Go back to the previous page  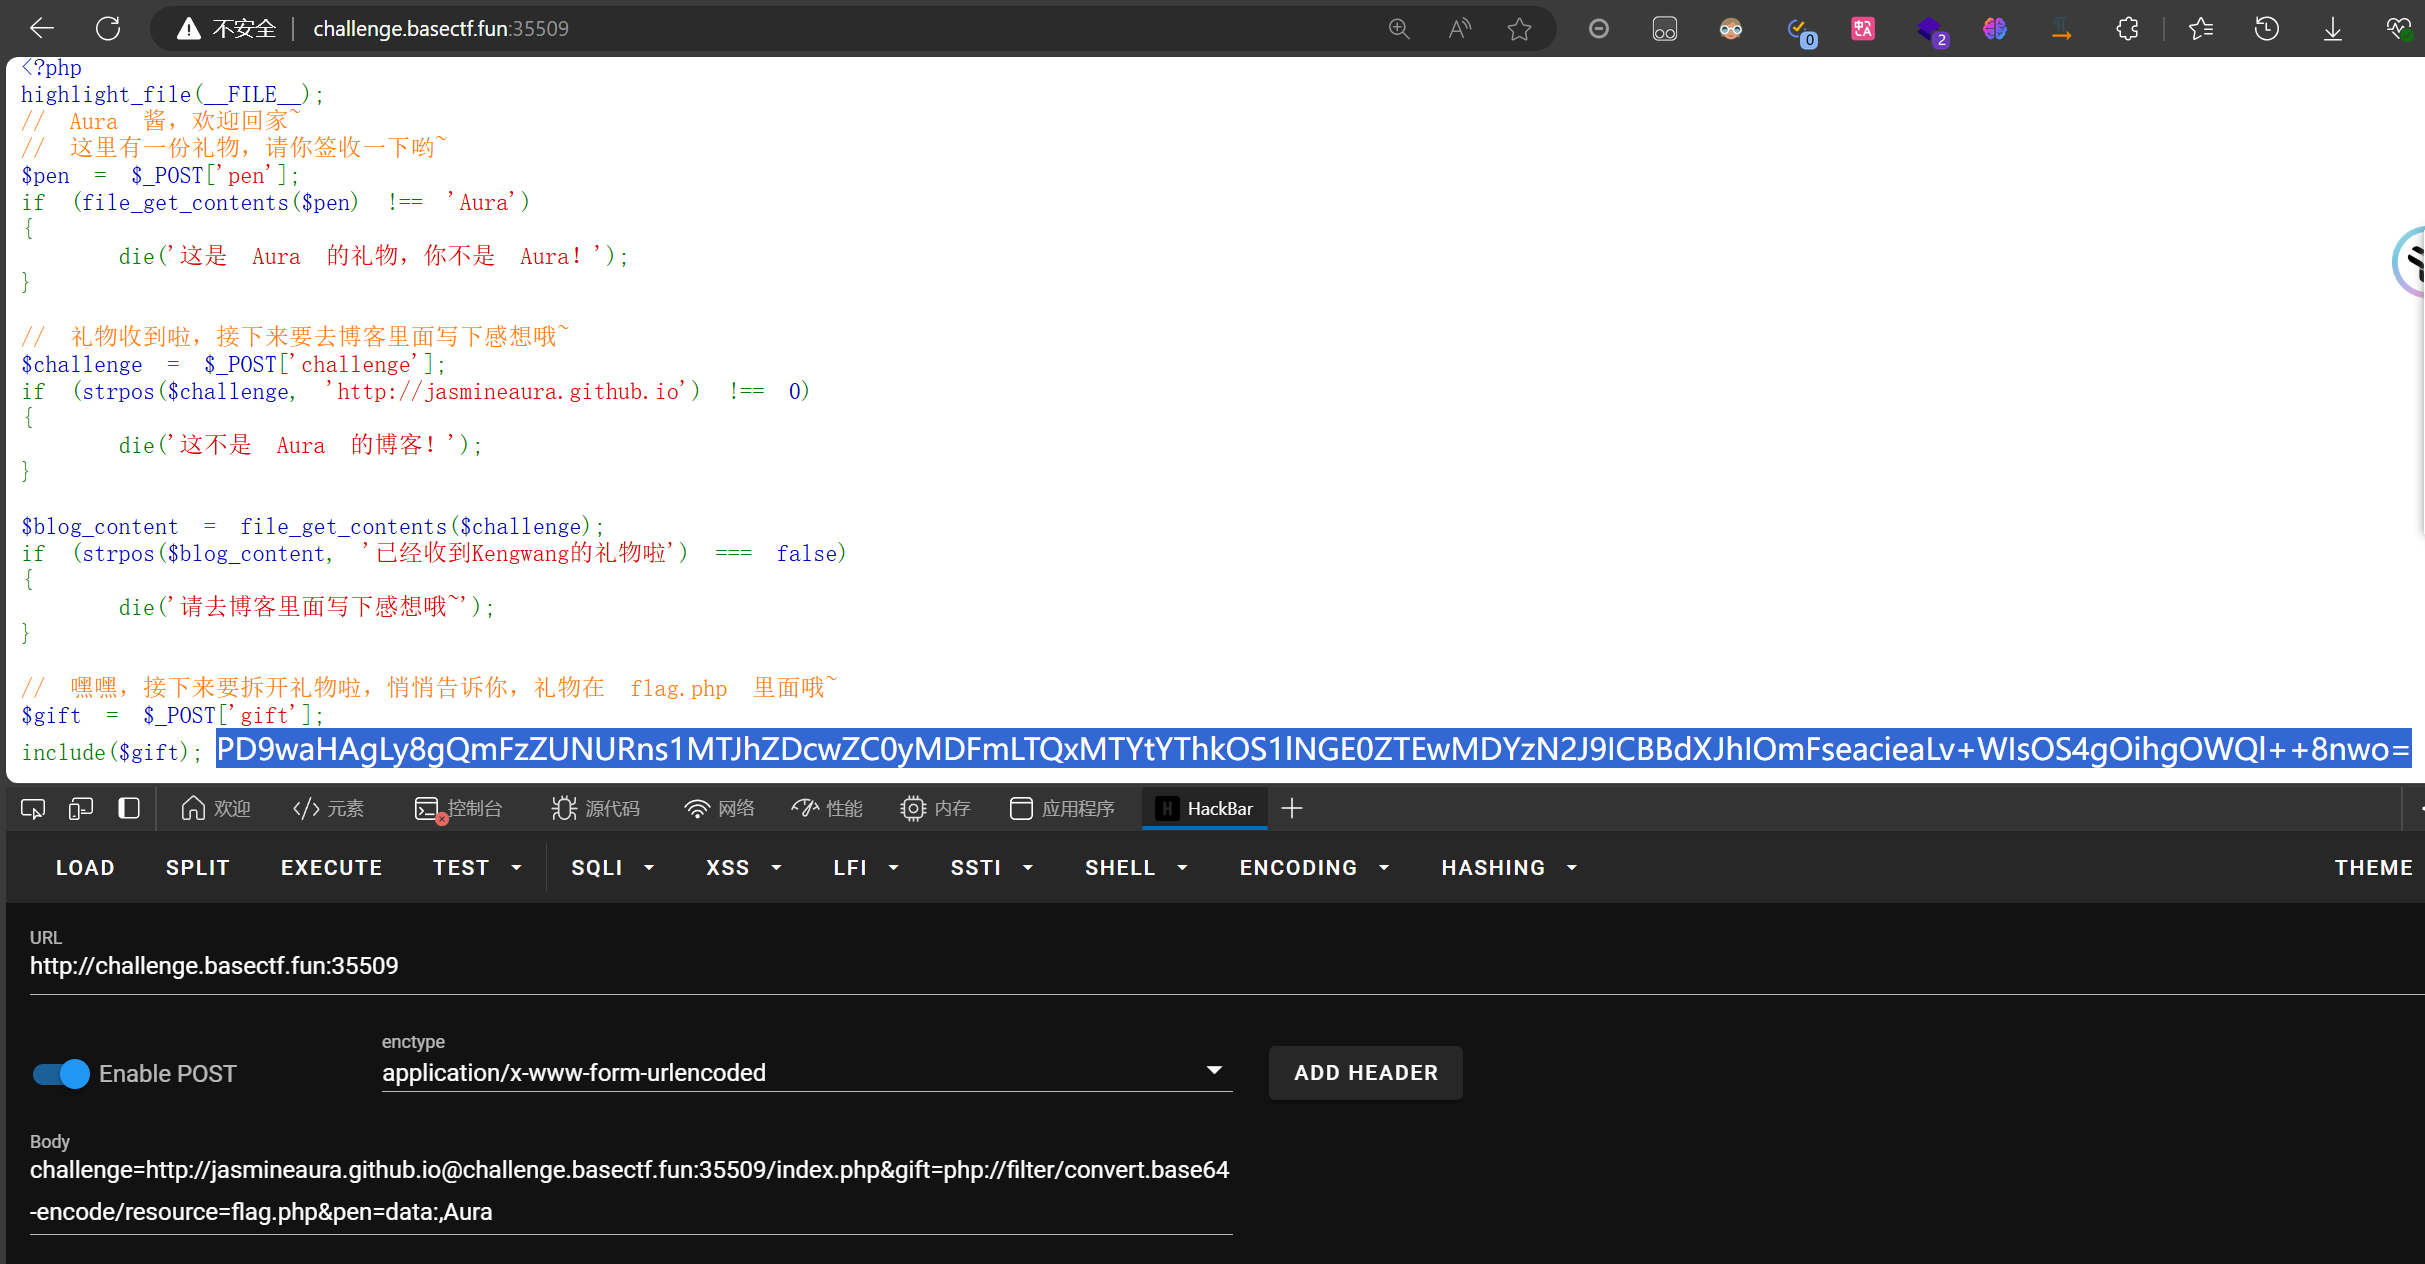(x=42, y=29)
